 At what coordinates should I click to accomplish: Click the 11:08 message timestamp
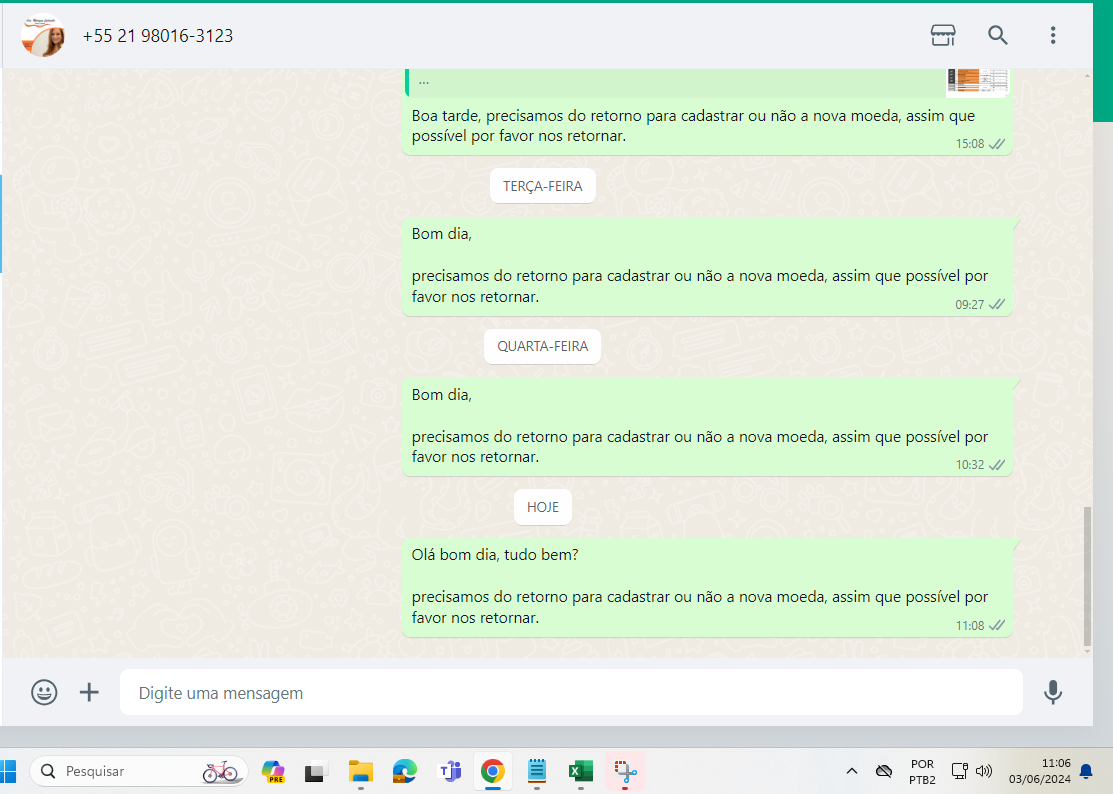pos(970,625)
